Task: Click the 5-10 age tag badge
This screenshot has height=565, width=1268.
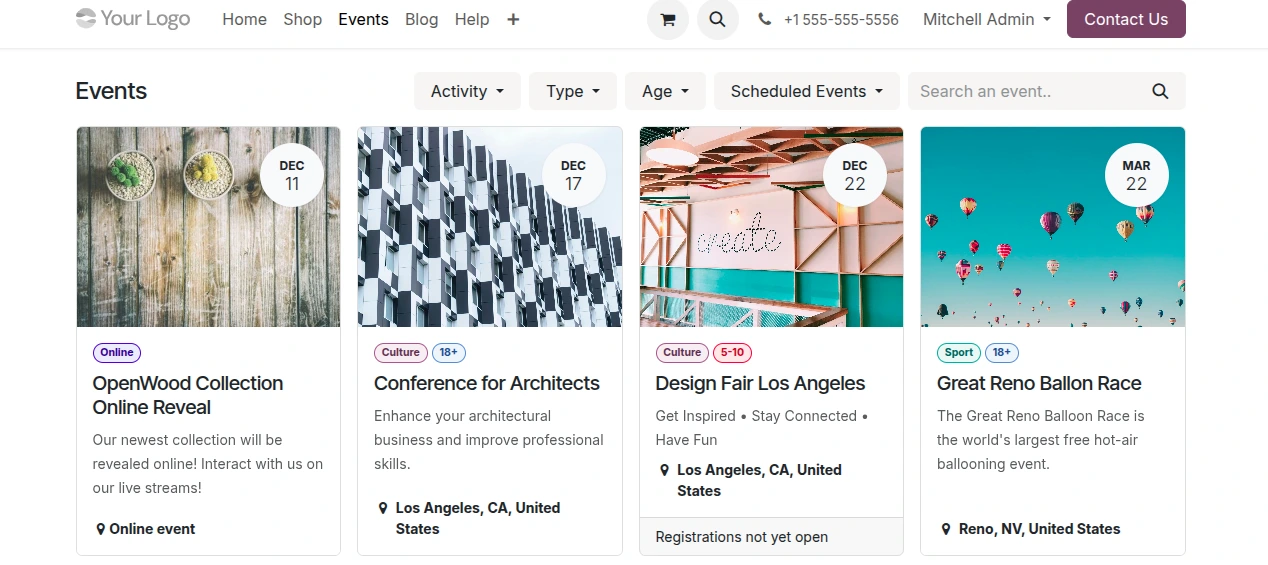Action: click(732, 352)
